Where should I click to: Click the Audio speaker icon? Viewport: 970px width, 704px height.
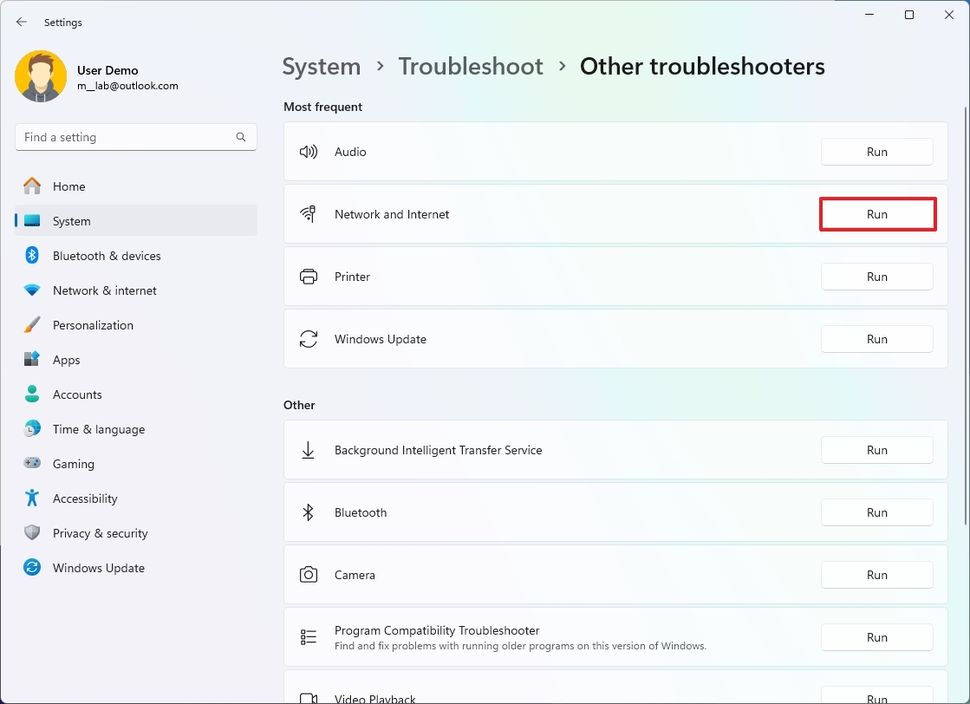click(309, 151)
